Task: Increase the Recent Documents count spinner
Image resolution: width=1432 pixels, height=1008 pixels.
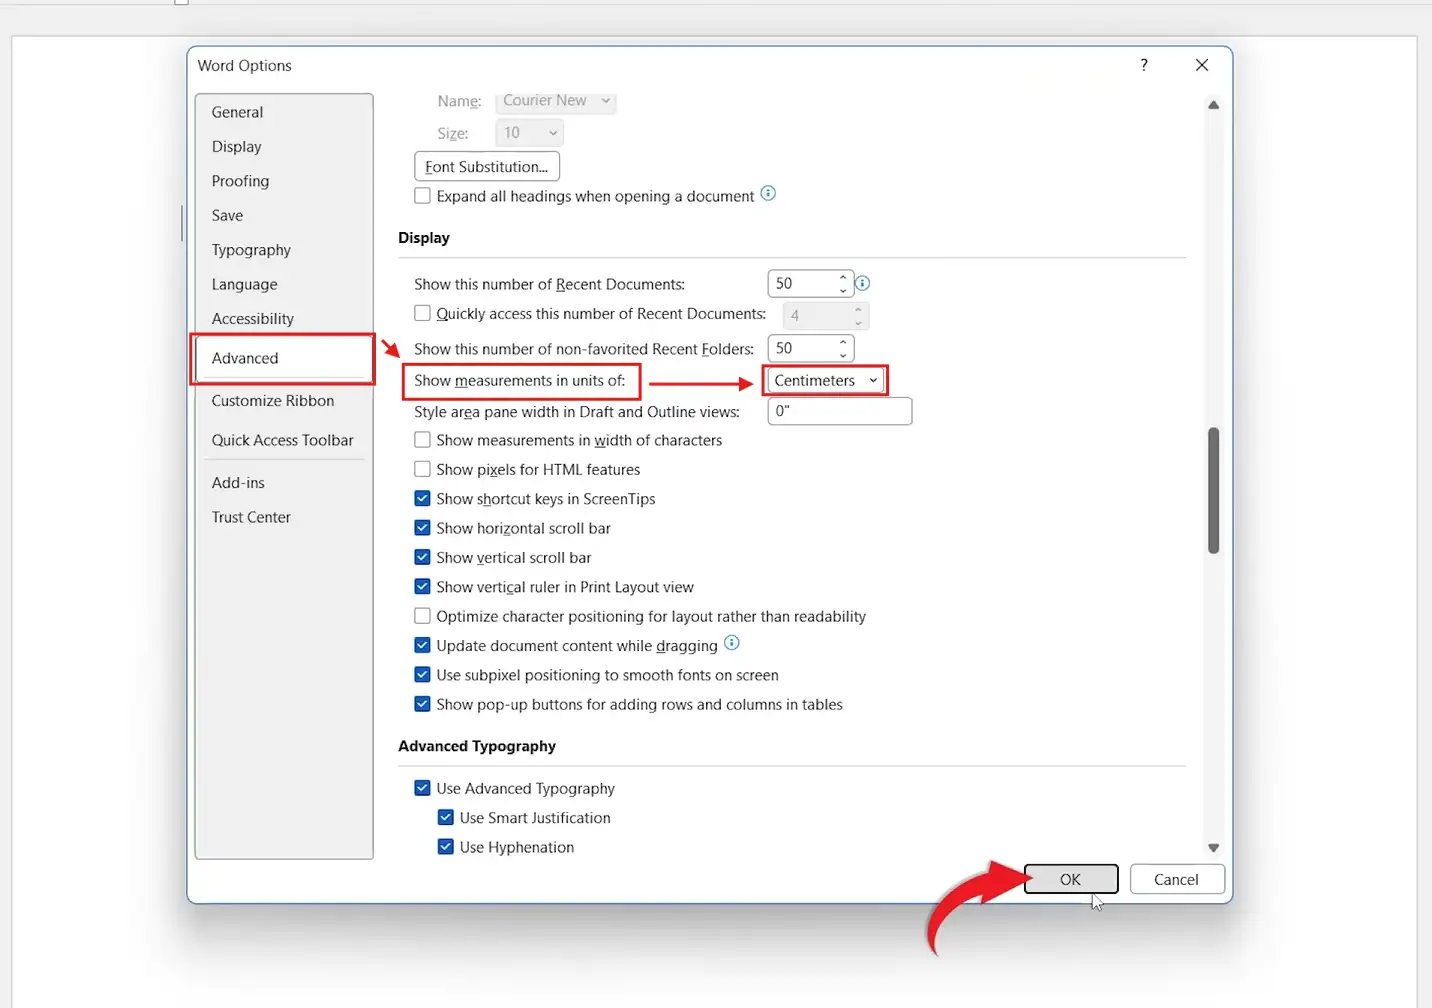Action: pos(843,277)
